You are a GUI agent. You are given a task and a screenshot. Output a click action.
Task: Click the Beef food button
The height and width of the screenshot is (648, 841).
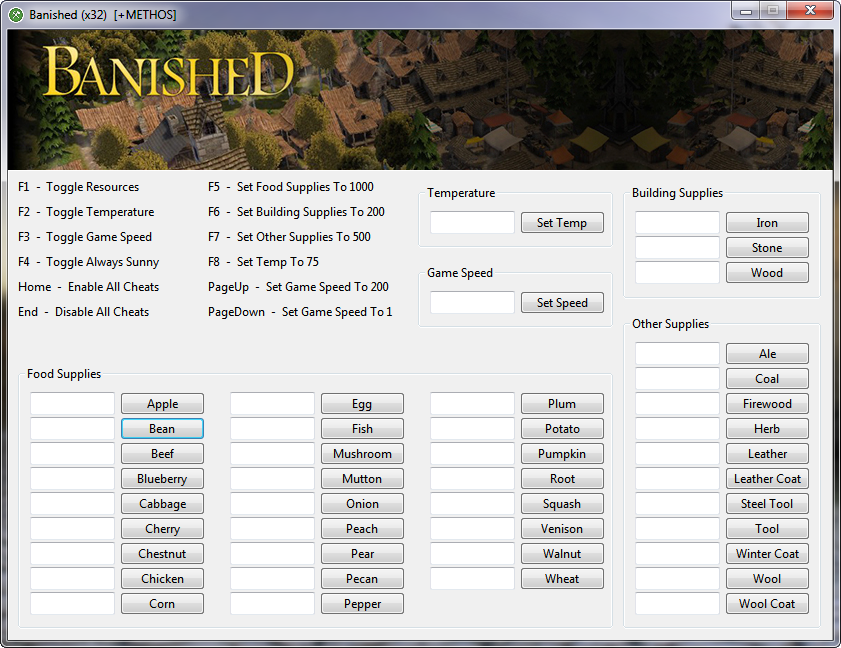click(x=163, y=454)
